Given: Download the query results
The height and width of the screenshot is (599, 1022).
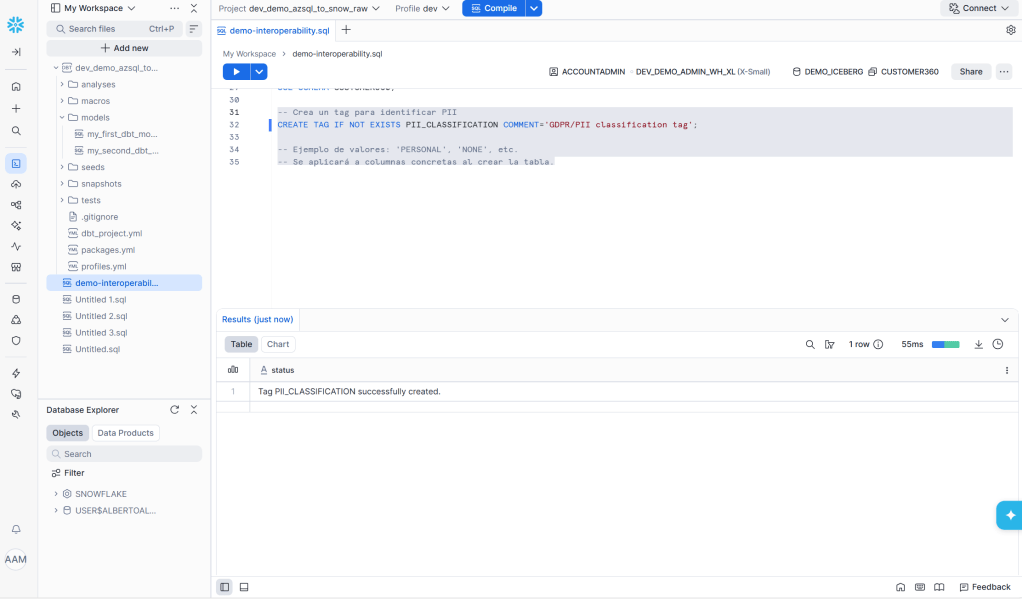Looking at the screenshot, I should [979, 344].
